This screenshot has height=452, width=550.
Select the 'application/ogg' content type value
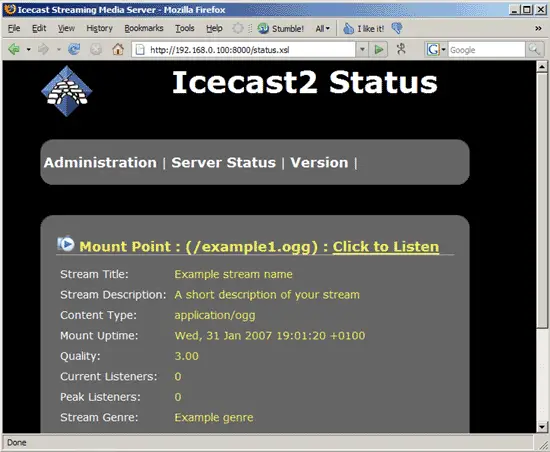215,315
